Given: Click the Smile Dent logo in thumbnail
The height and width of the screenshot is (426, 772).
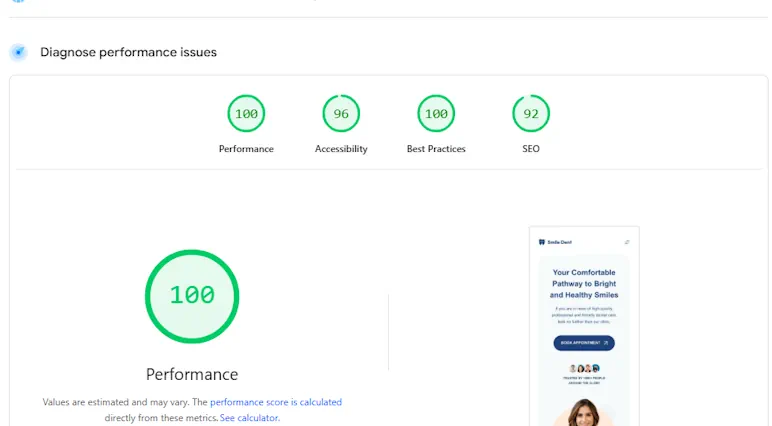Looking at the screenshot, I should coord(555,242).
